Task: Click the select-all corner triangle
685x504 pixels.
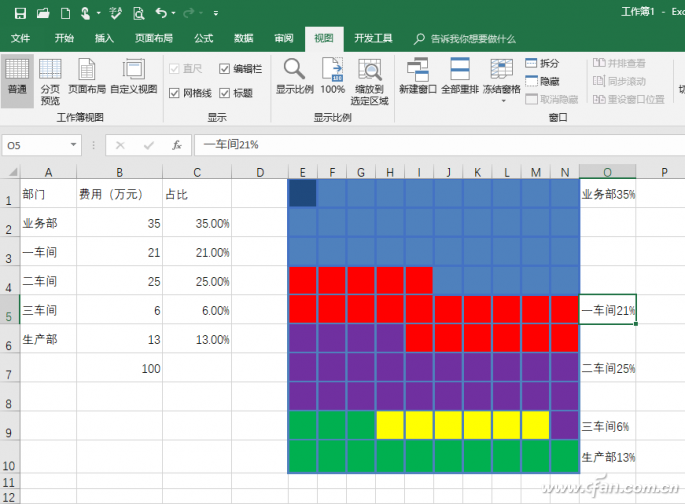Action: [12, 172]
